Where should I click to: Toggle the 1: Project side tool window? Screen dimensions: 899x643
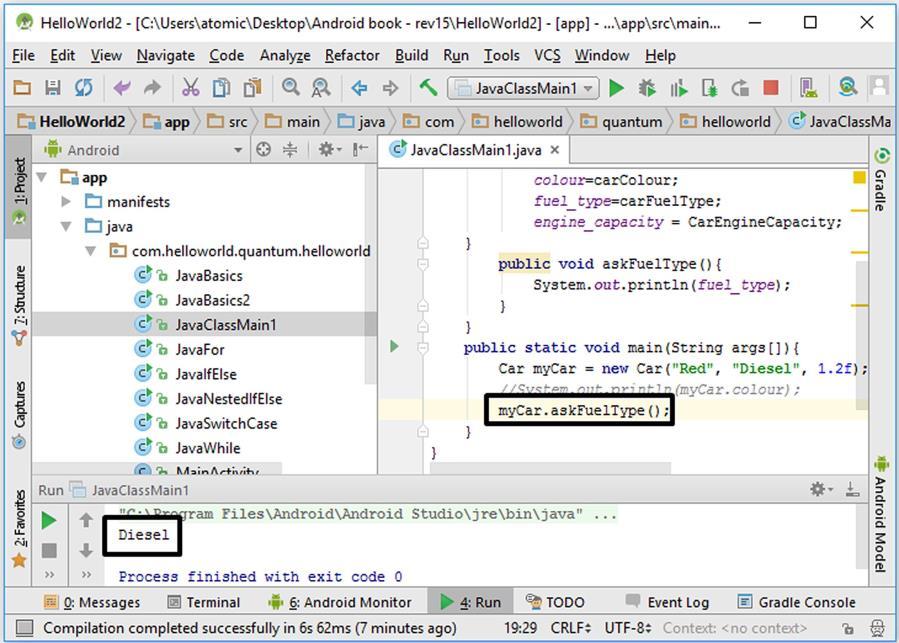[19, 189]
